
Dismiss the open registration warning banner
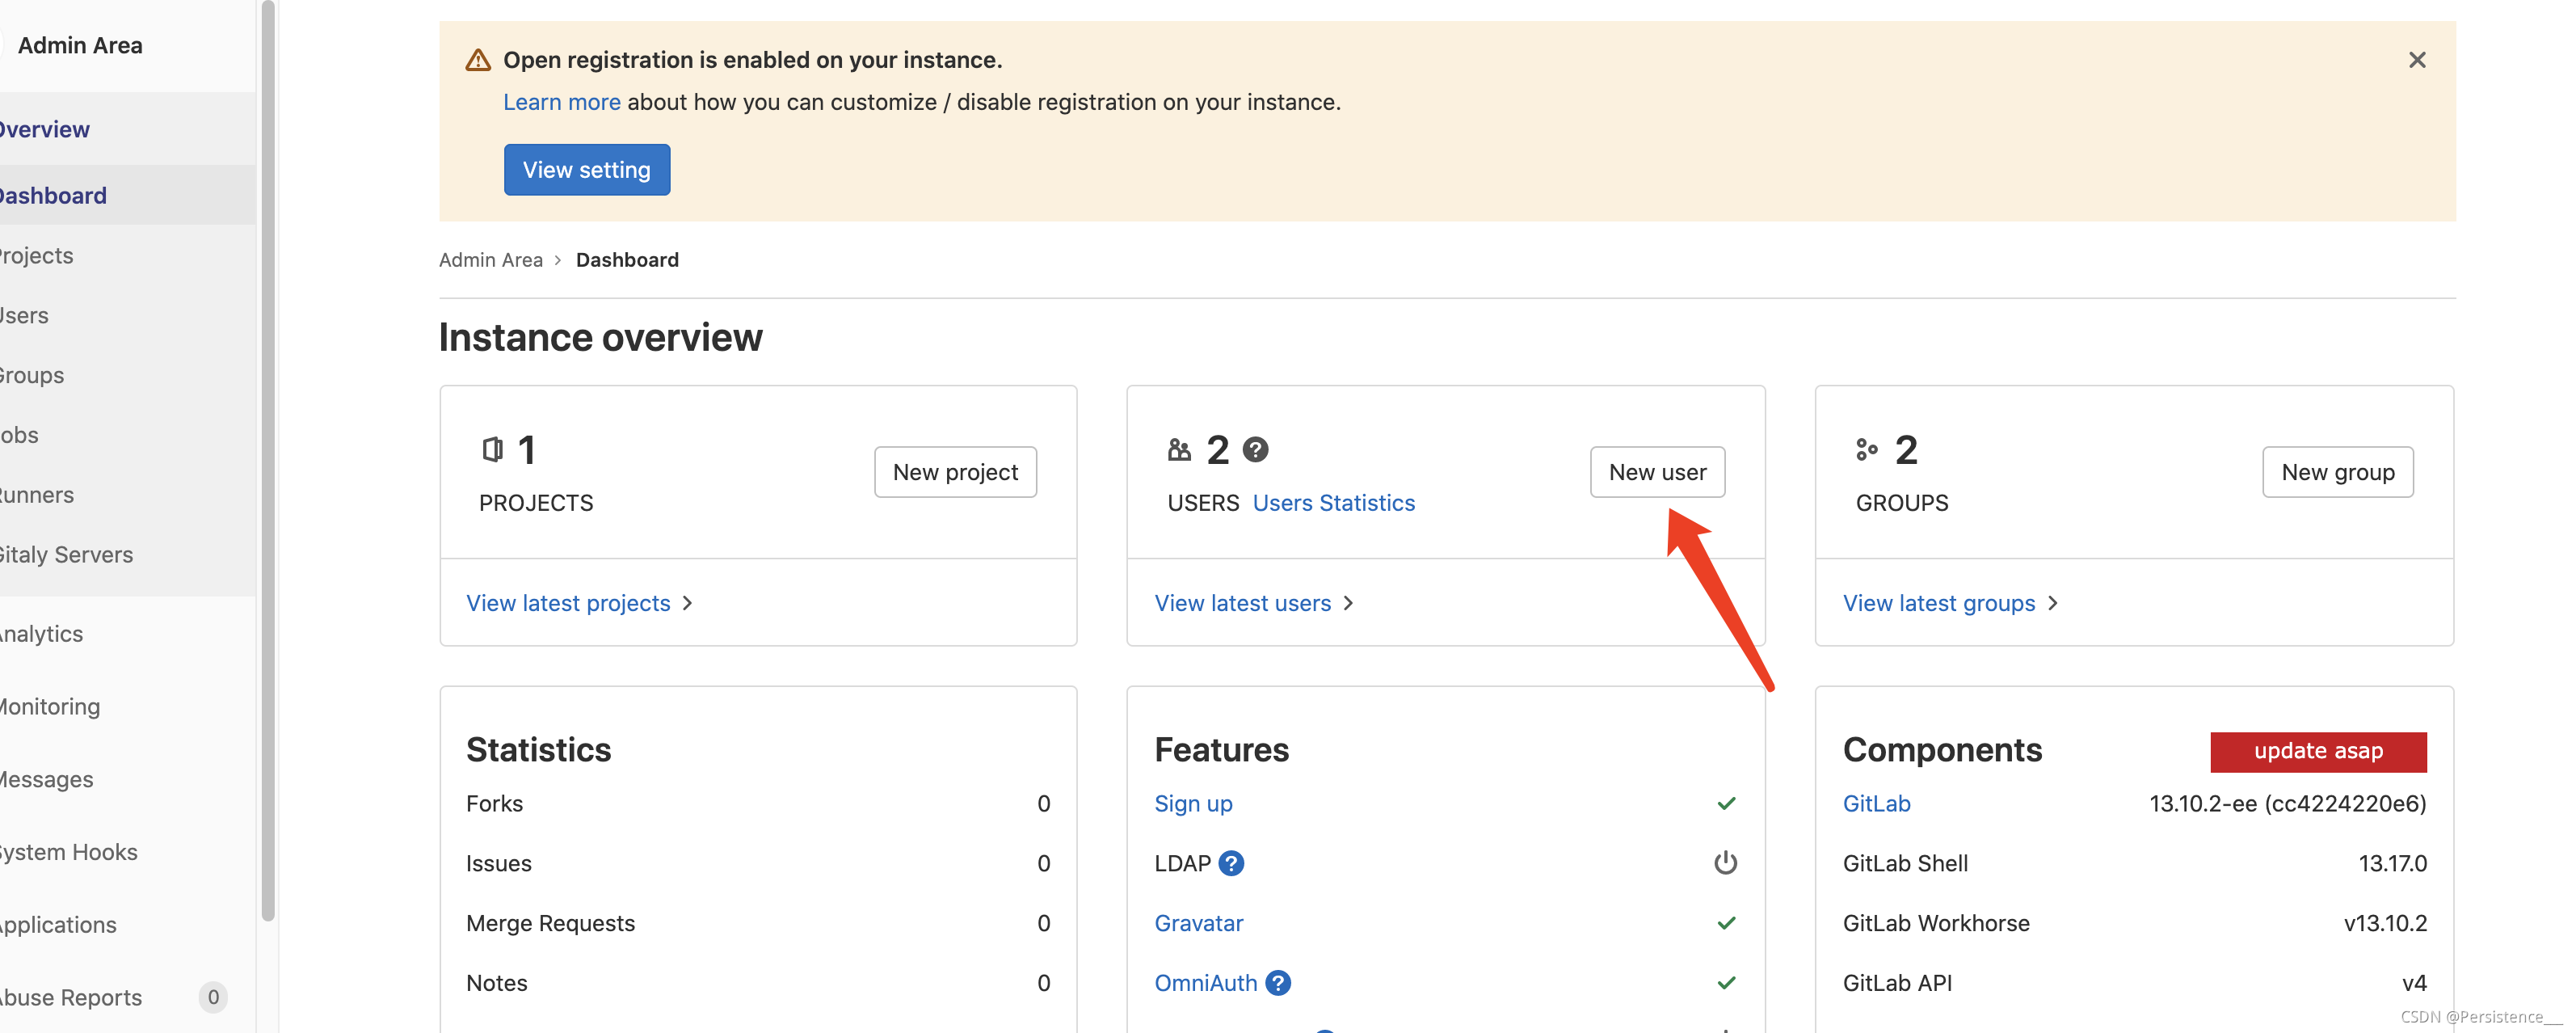(x=2416, y=60)
